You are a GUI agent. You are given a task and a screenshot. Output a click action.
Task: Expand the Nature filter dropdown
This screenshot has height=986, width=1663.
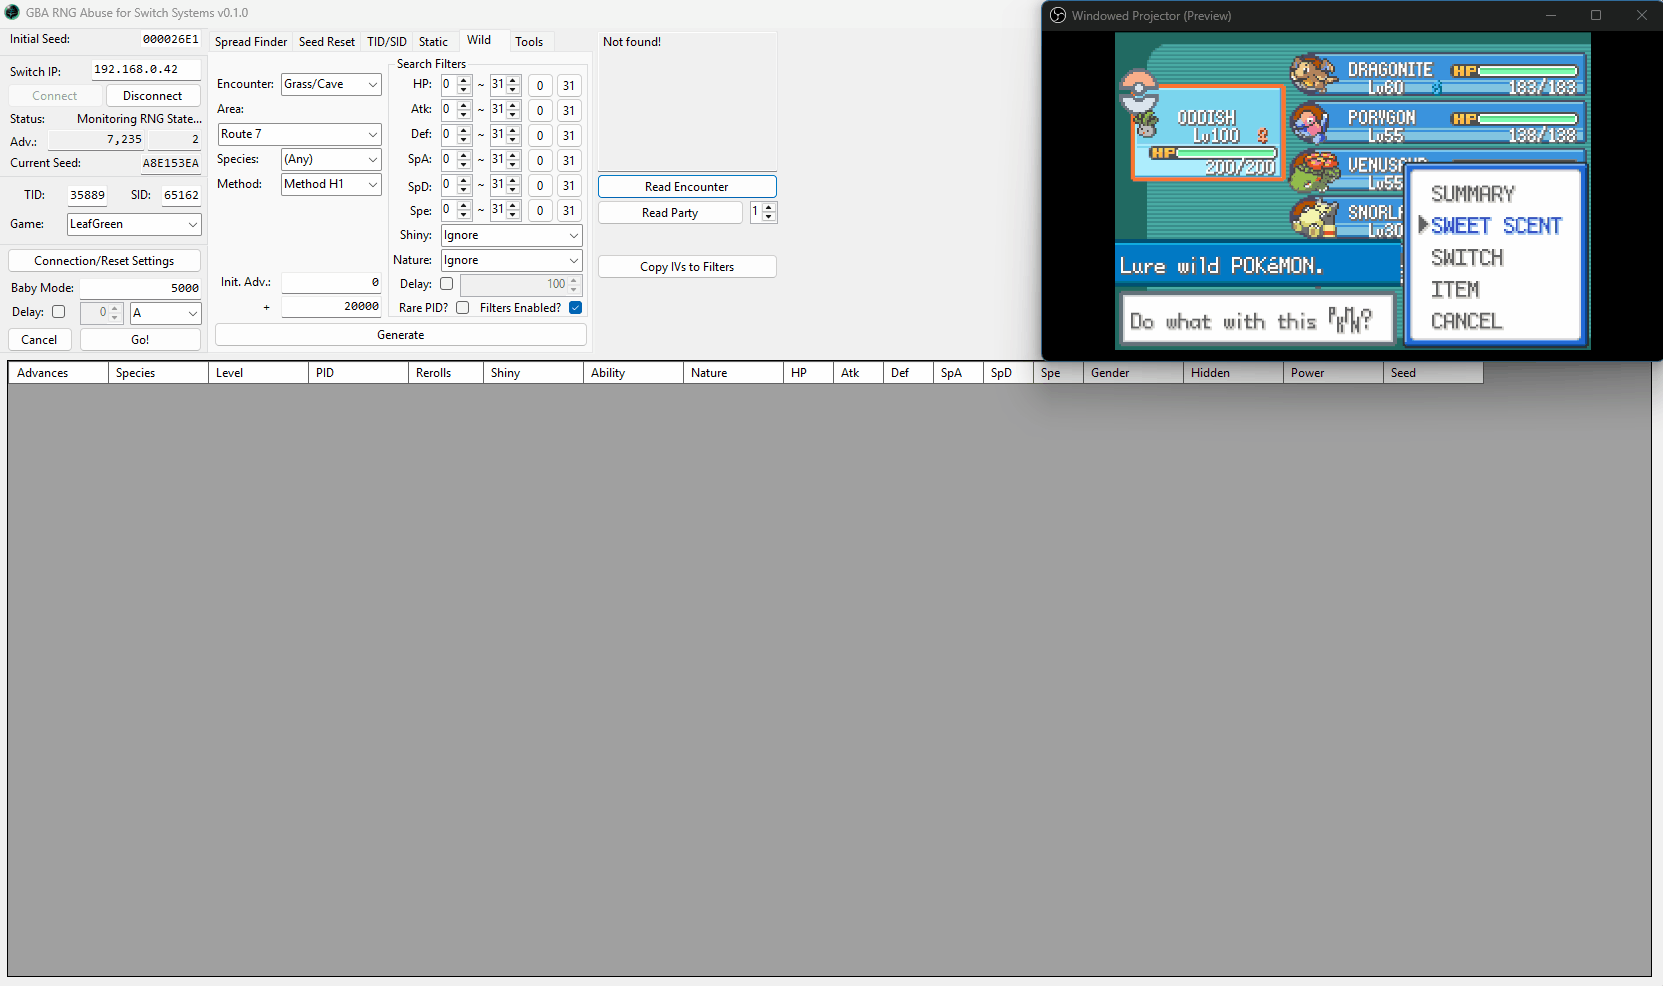tap(512, 260)
